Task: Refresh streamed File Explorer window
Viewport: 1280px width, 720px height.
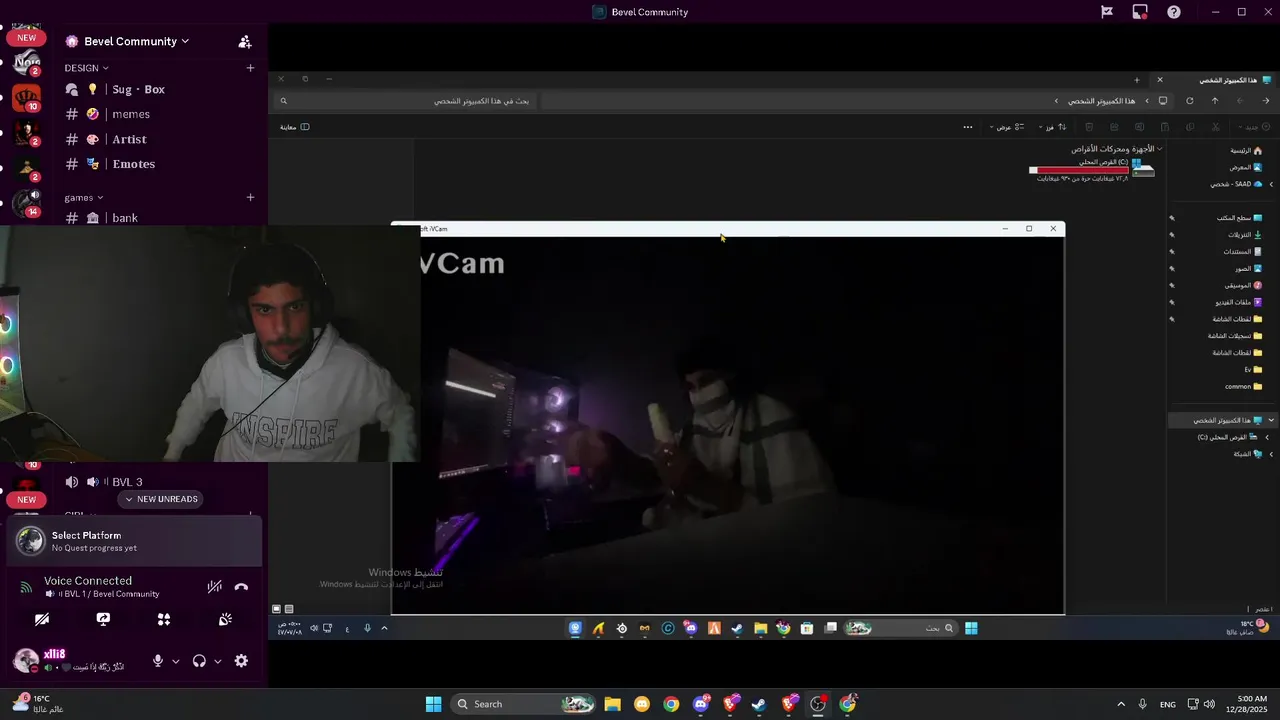Action: [1189, 101]
